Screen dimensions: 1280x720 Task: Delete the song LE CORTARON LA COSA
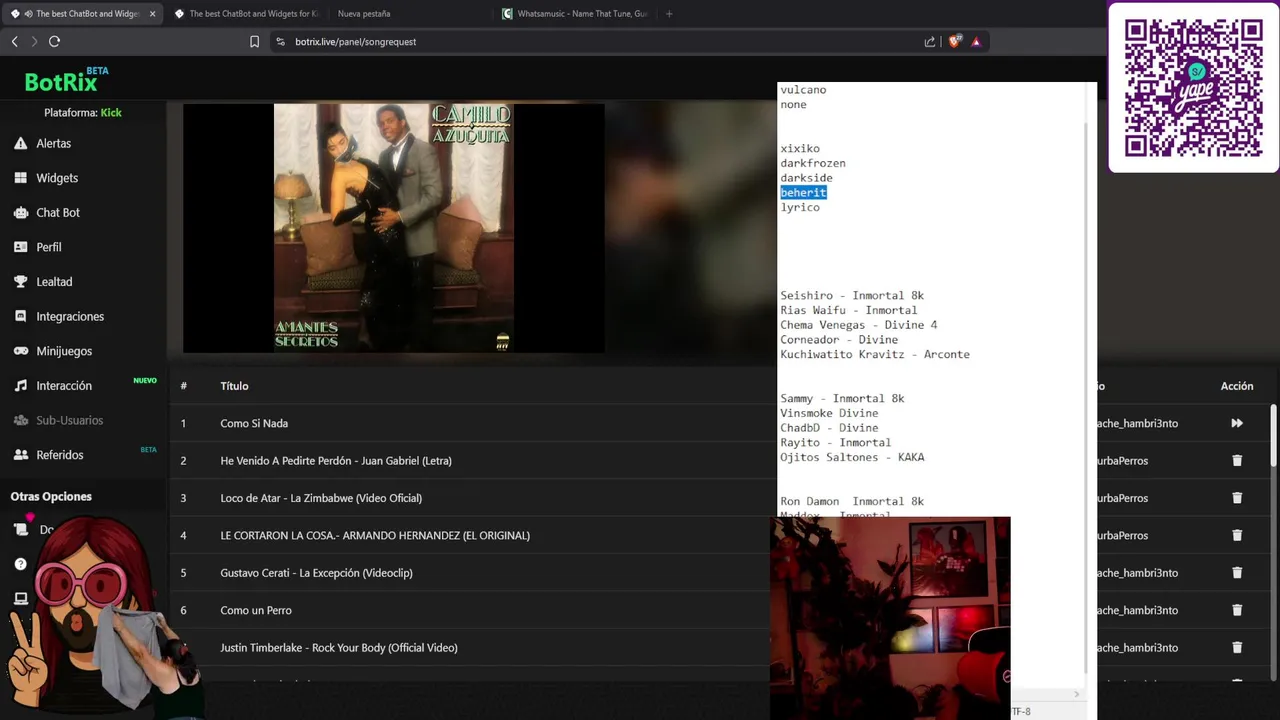click(x=1237, y=535)
